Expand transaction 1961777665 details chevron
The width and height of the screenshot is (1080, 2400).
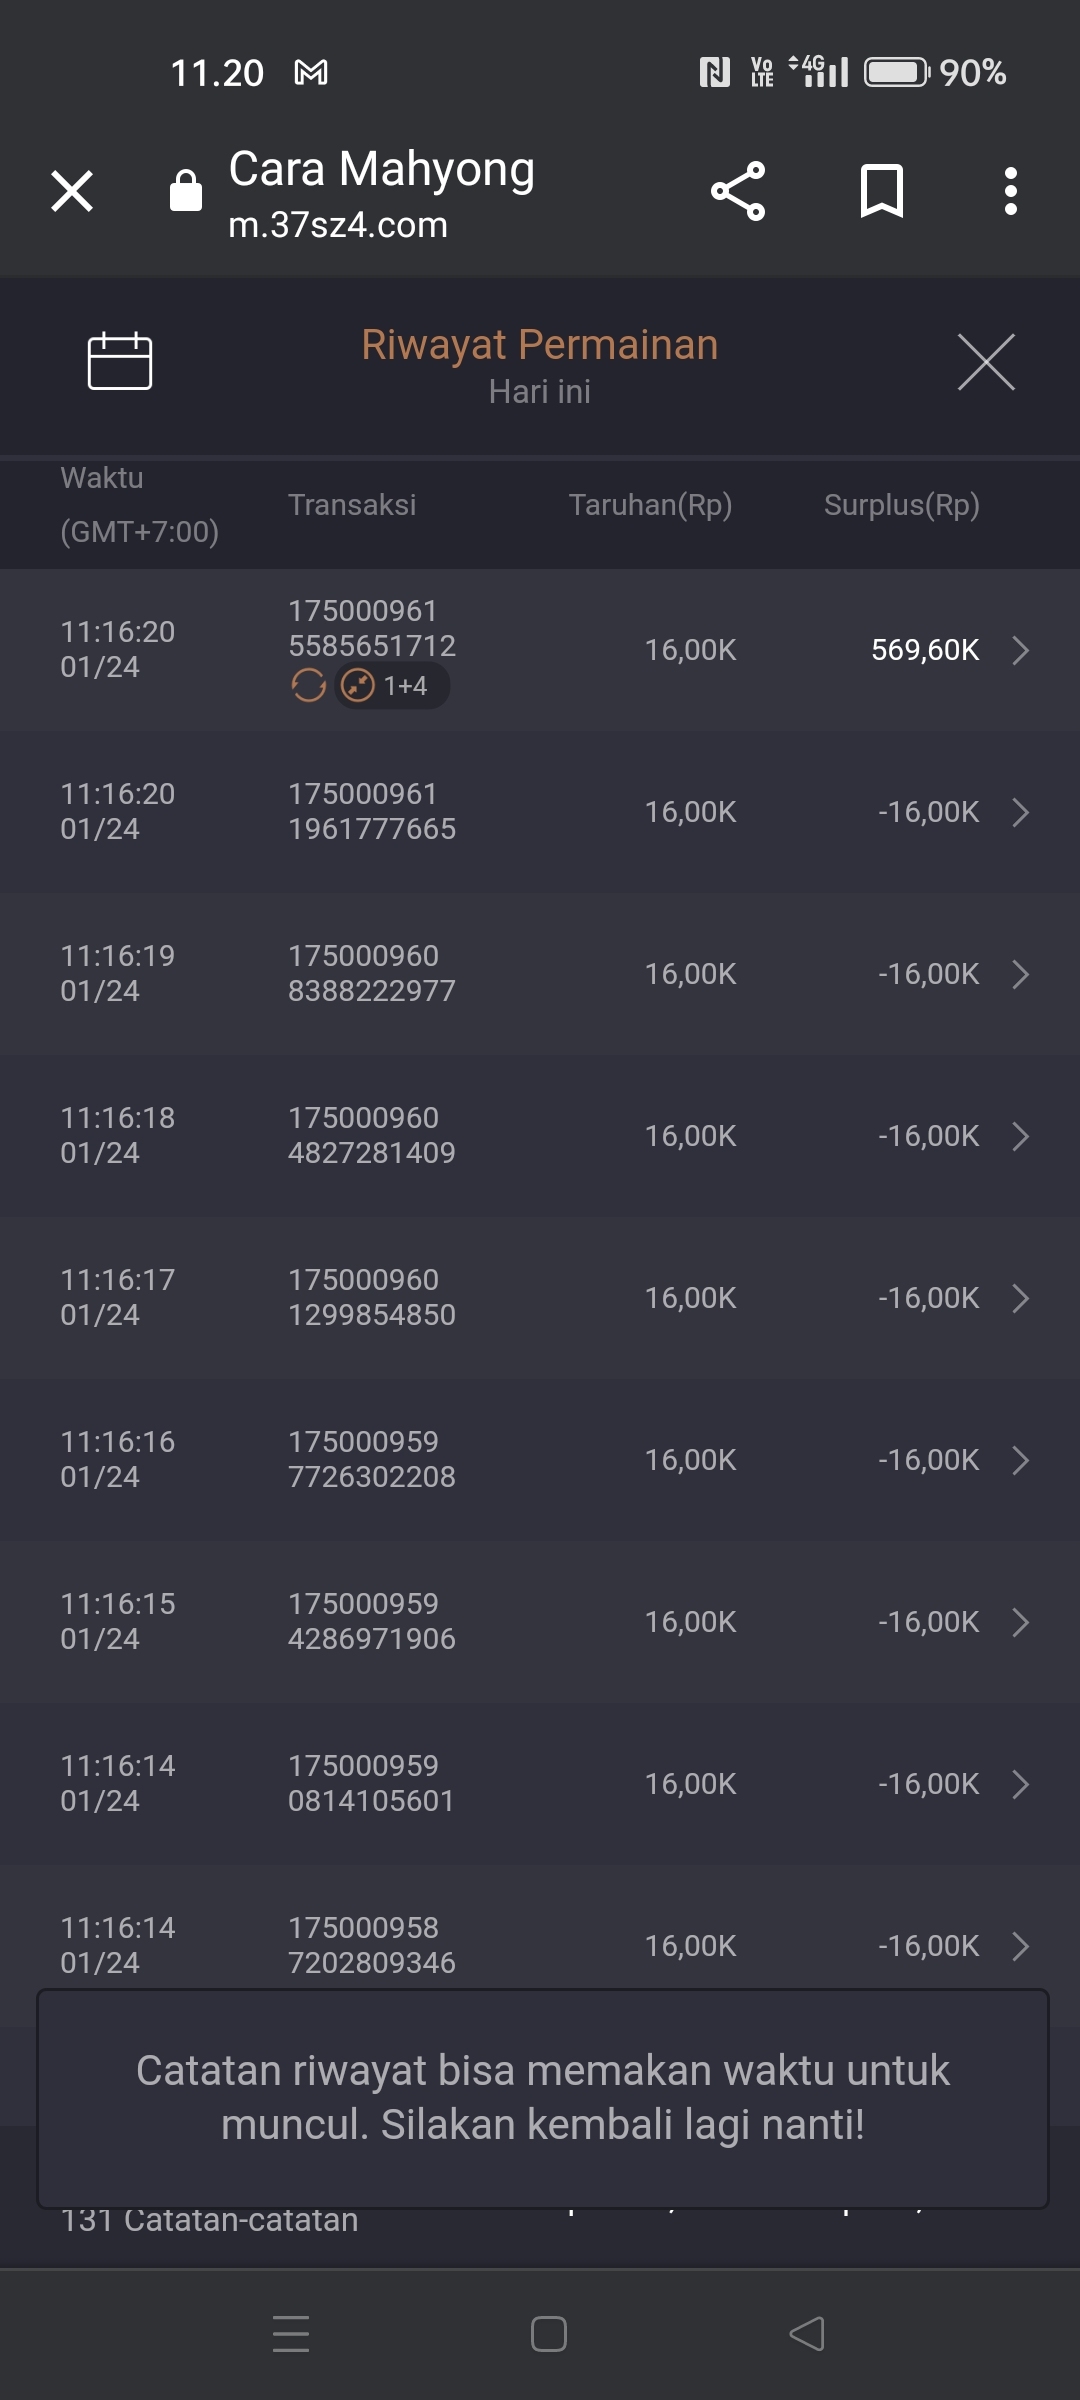pyautogui.click(x=1020, y=812)
